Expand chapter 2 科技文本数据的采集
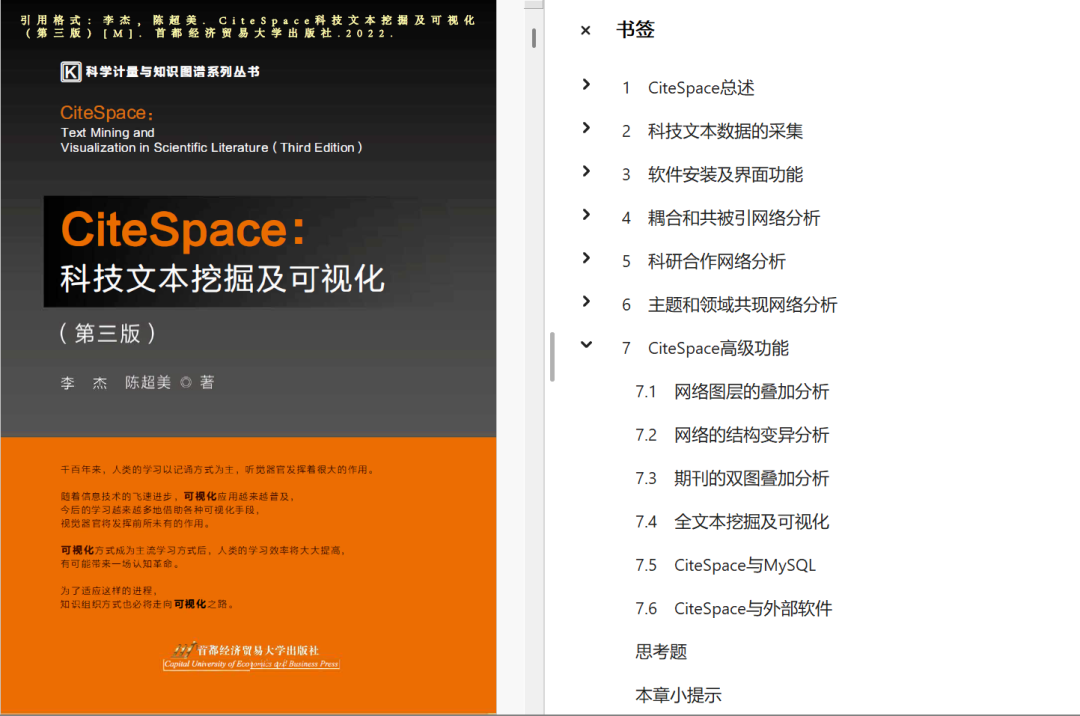 [x=586, y=128]
